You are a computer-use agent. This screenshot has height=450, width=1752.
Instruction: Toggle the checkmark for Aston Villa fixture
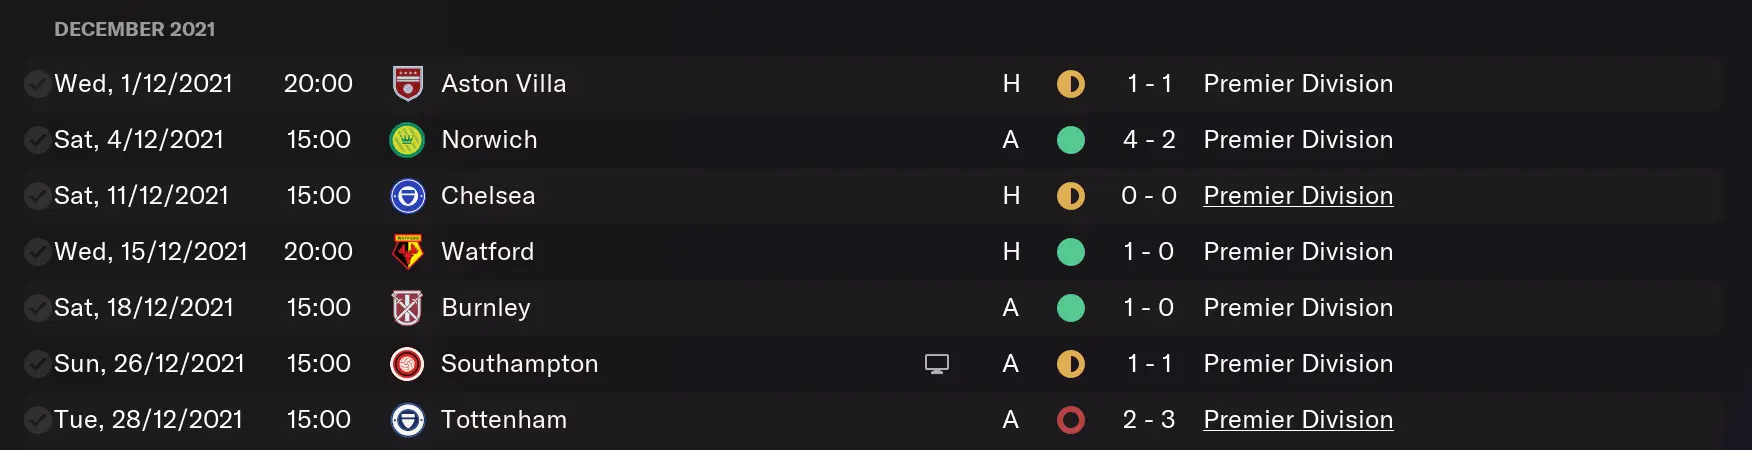(37, 84)
